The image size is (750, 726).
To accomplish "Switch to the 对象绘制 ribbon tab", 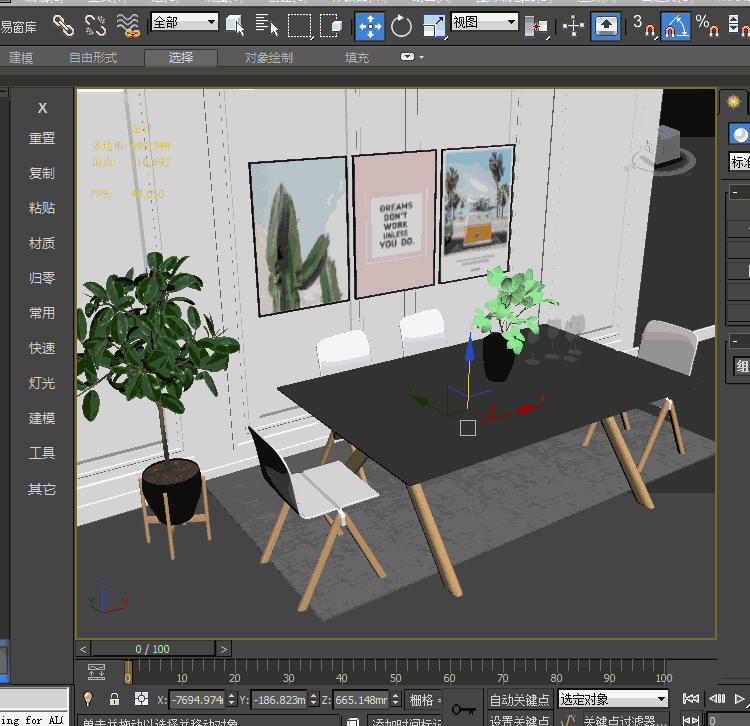I will [x=269, y=58].
